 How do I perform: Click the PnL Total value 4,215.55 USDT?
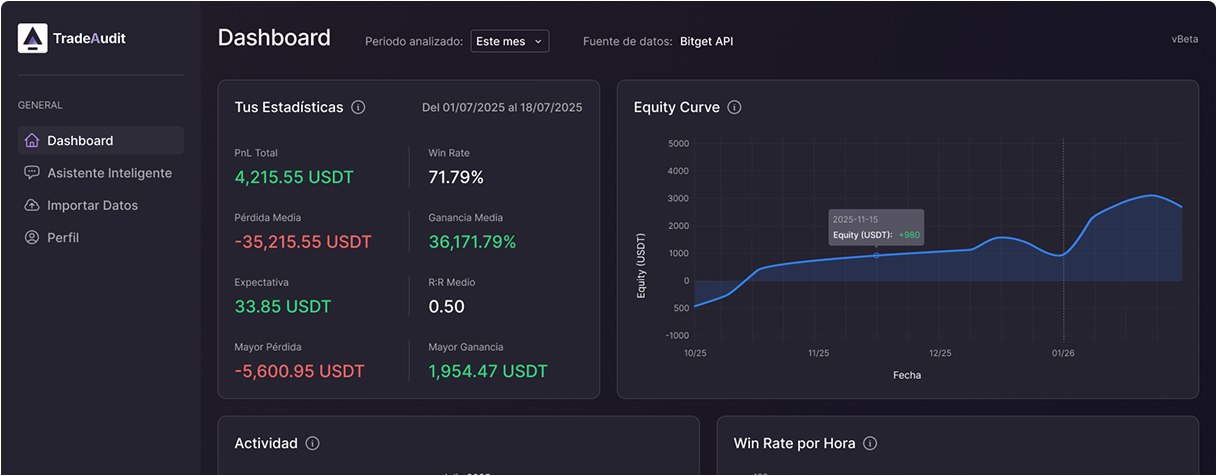click(294, 177)
